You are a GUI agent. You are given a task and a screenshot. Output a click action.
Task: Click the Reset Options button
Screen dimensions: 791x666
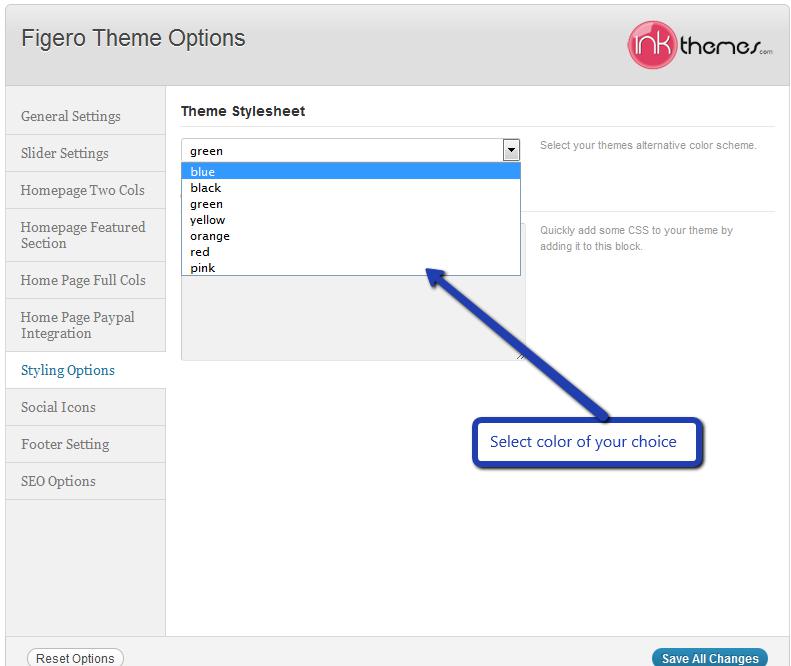click(75, 658)
